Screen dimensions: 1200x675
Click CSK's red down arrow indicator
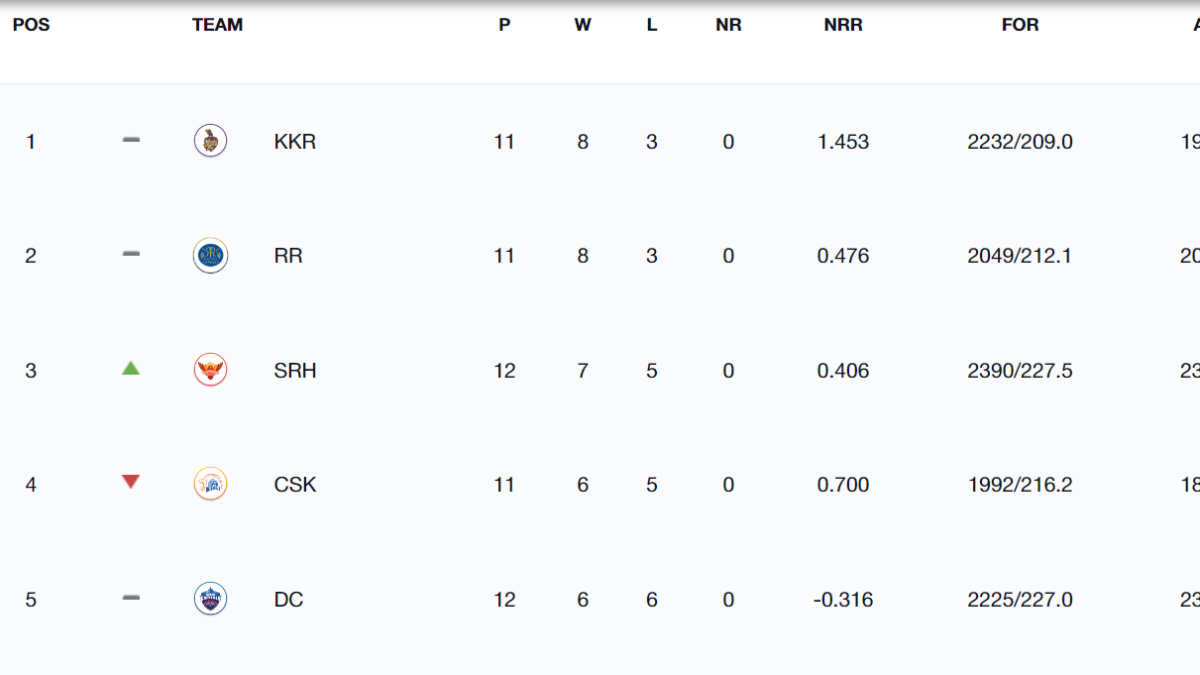pyautogui.click(x=130, y=482)
